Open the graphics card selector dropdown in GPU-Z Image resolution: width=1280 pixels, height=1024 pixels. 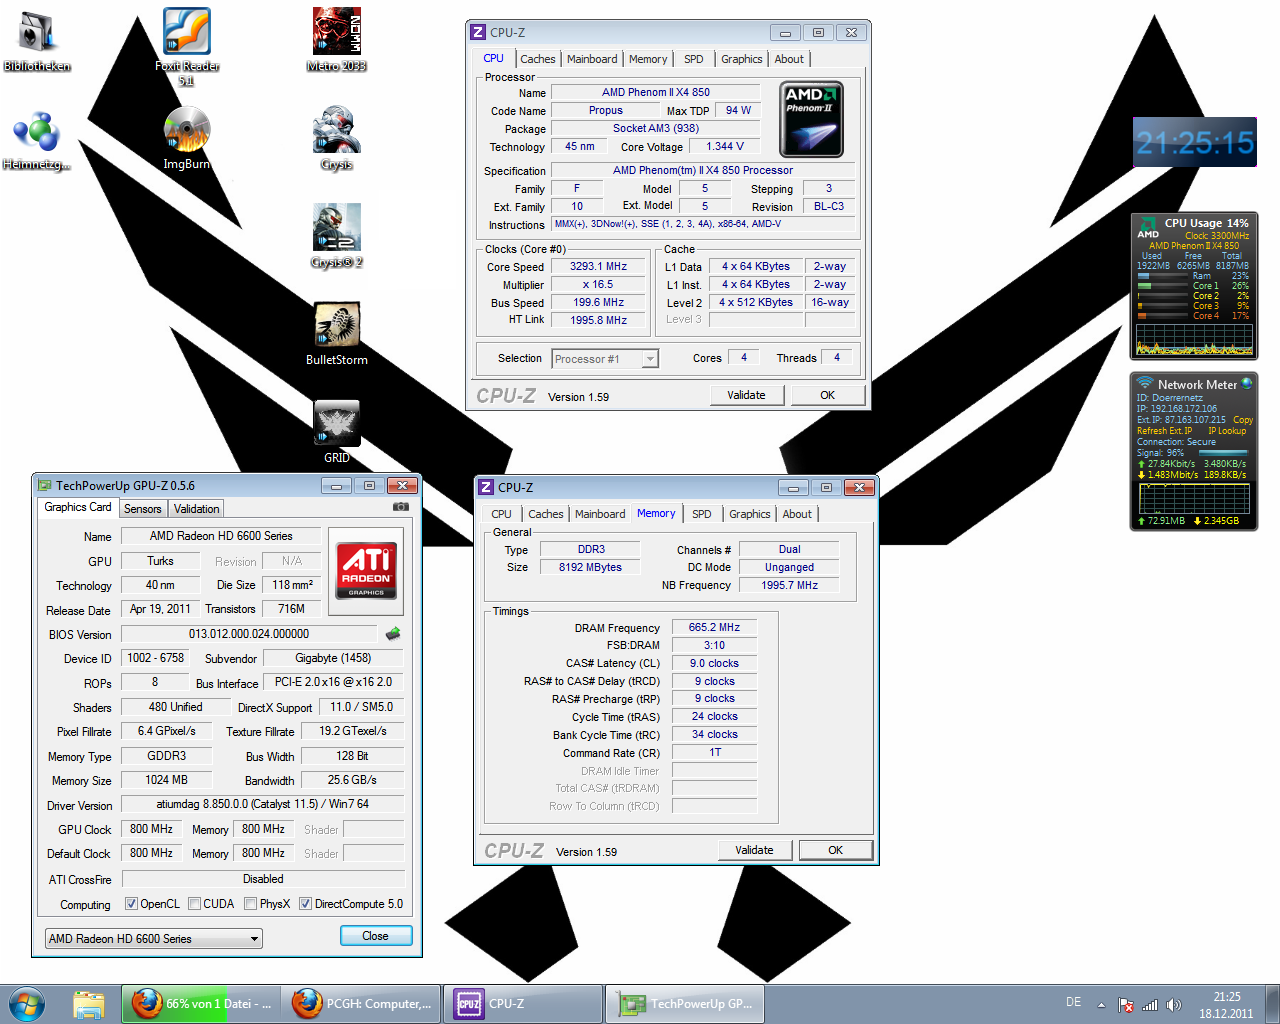point(154,938)
